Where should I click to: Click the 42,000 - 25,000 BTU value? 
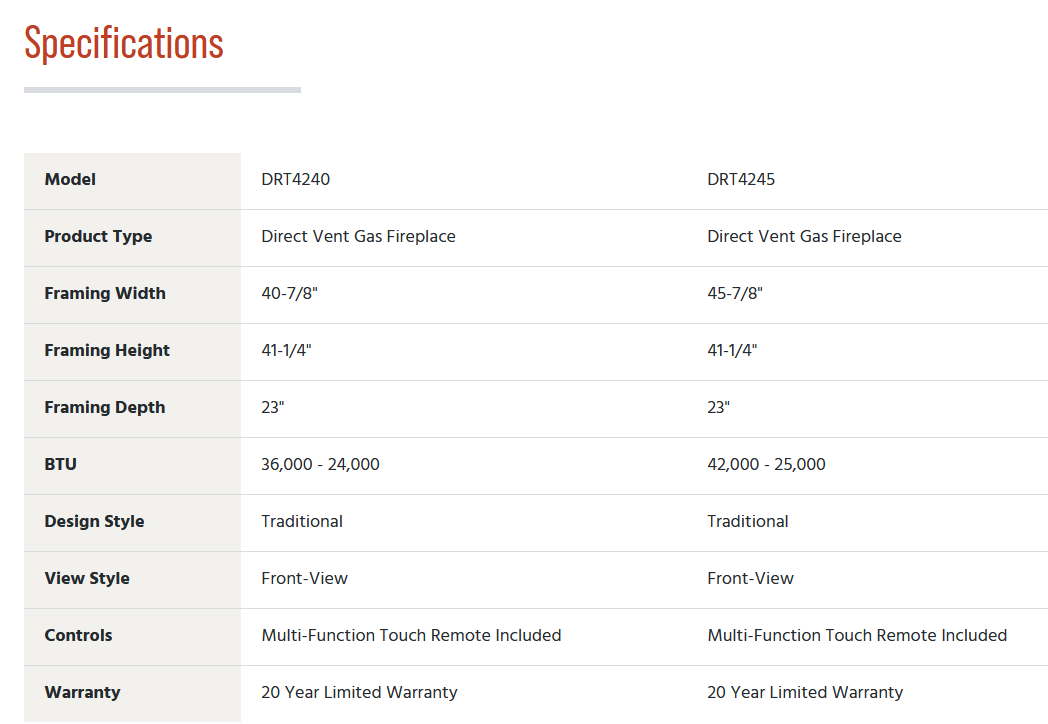767,464
